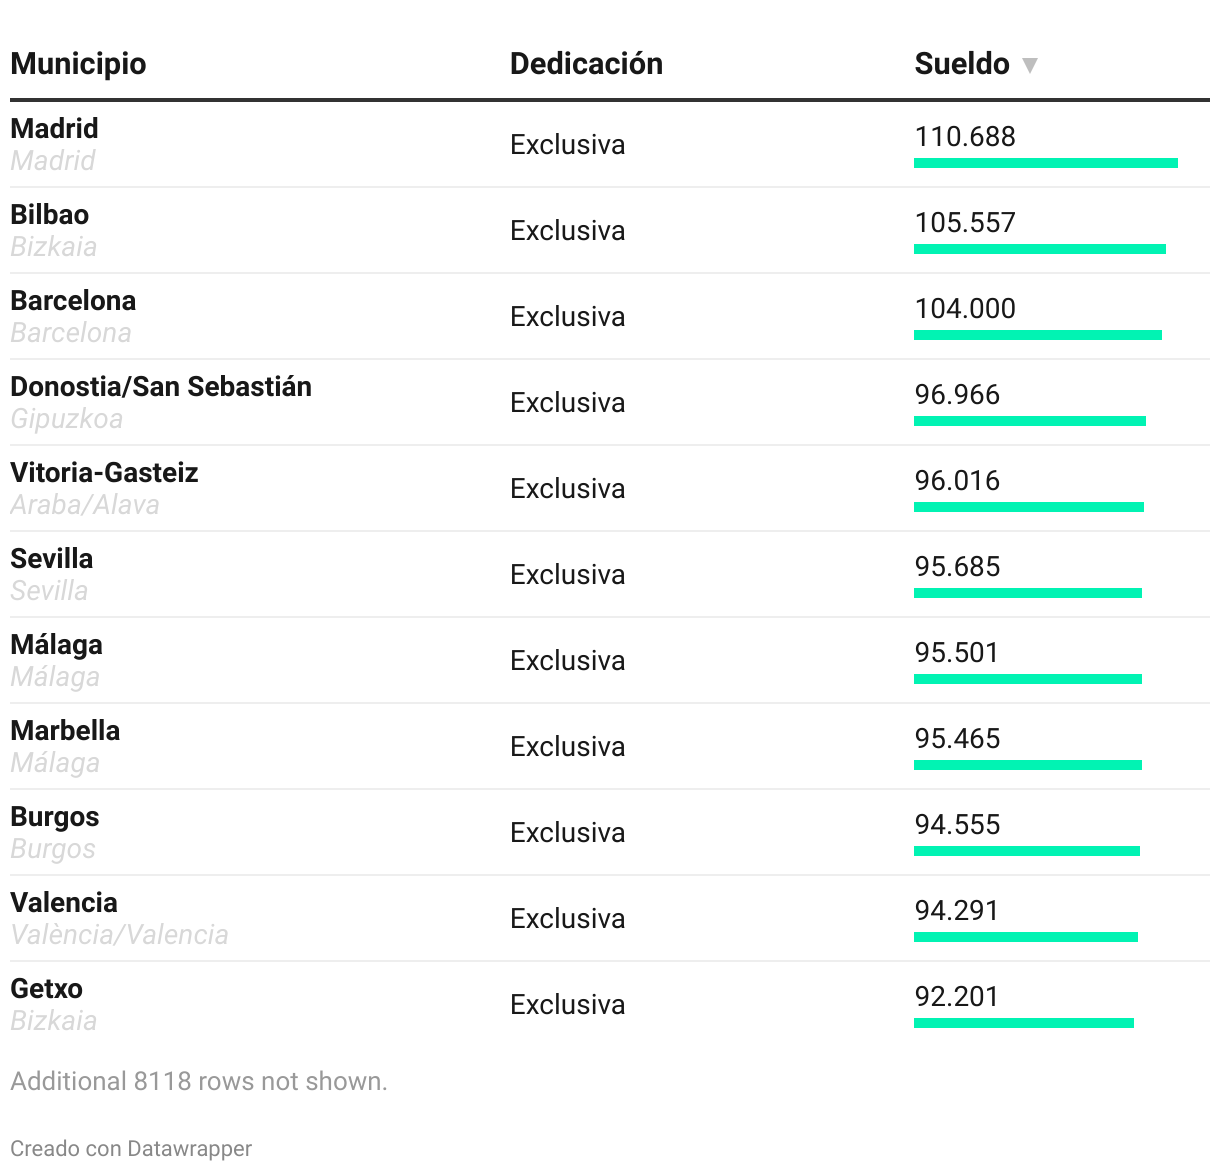
Task: Click Sevilla's Exclusiva dedication cell
Action: (567, 574)
